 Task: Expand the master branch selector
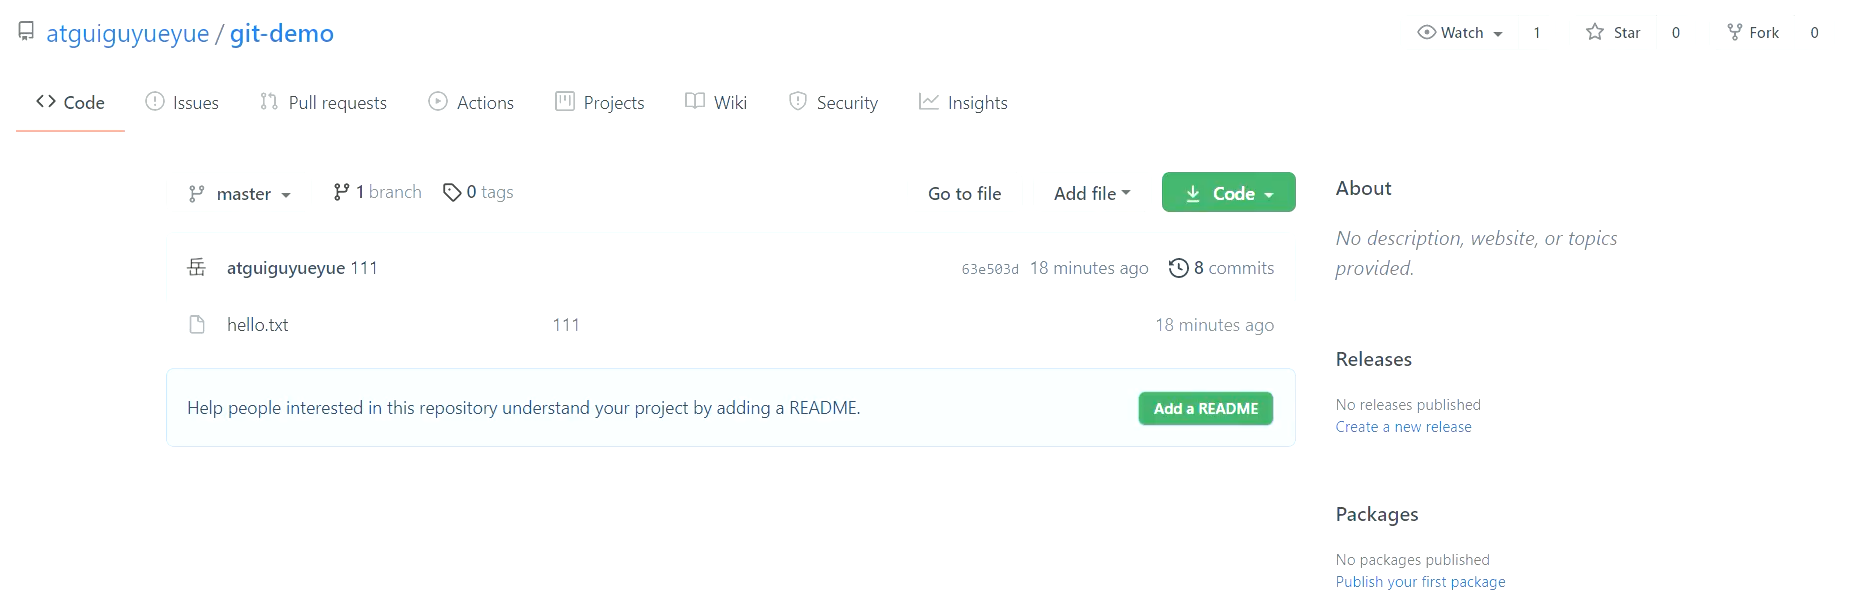240,194
